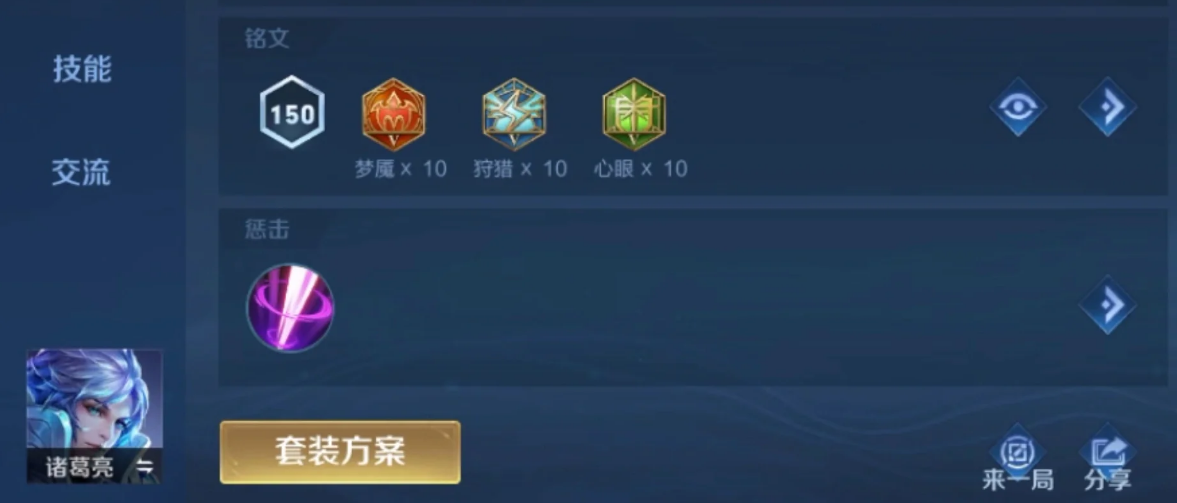Tap the 狩猎 blue inscription icon
The image size is (1177, 503).
[514, 115]
